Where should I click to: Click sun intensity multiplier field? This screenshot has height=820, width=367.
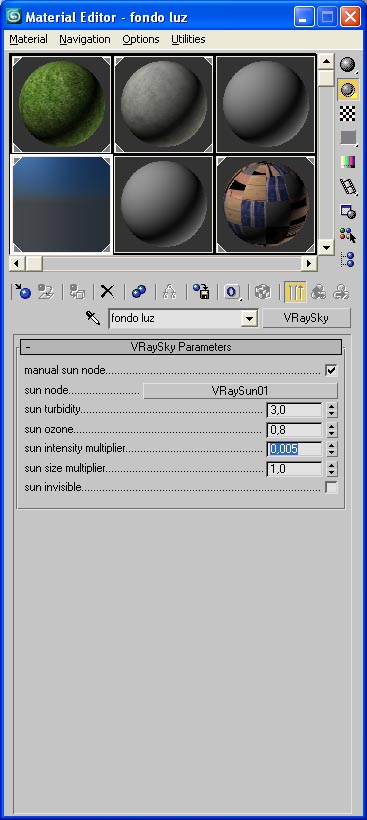[295, 449]
